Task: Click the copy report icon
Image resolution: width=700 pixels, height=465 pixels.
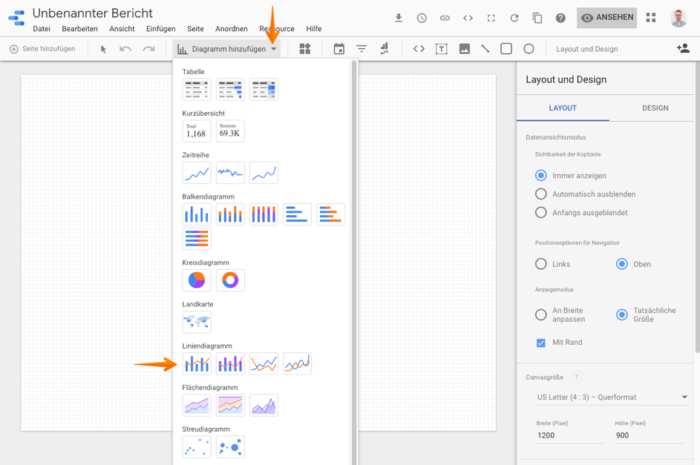Action: [x=538, y=18]
